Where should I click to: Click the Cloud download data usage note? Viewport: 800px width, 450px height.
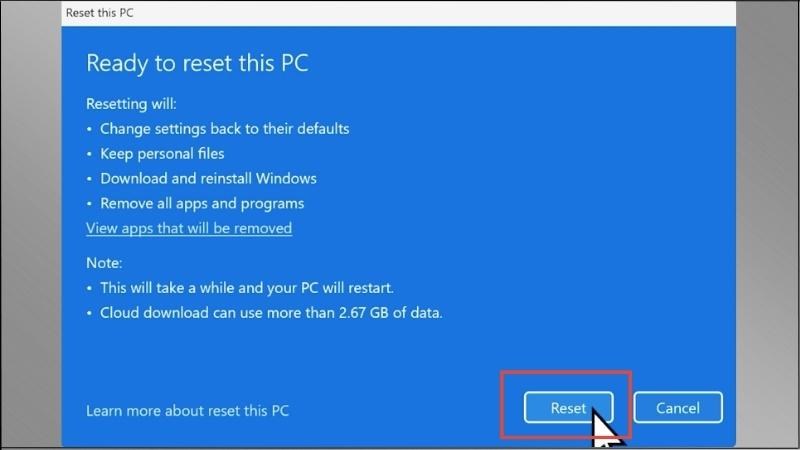[271, 313]
